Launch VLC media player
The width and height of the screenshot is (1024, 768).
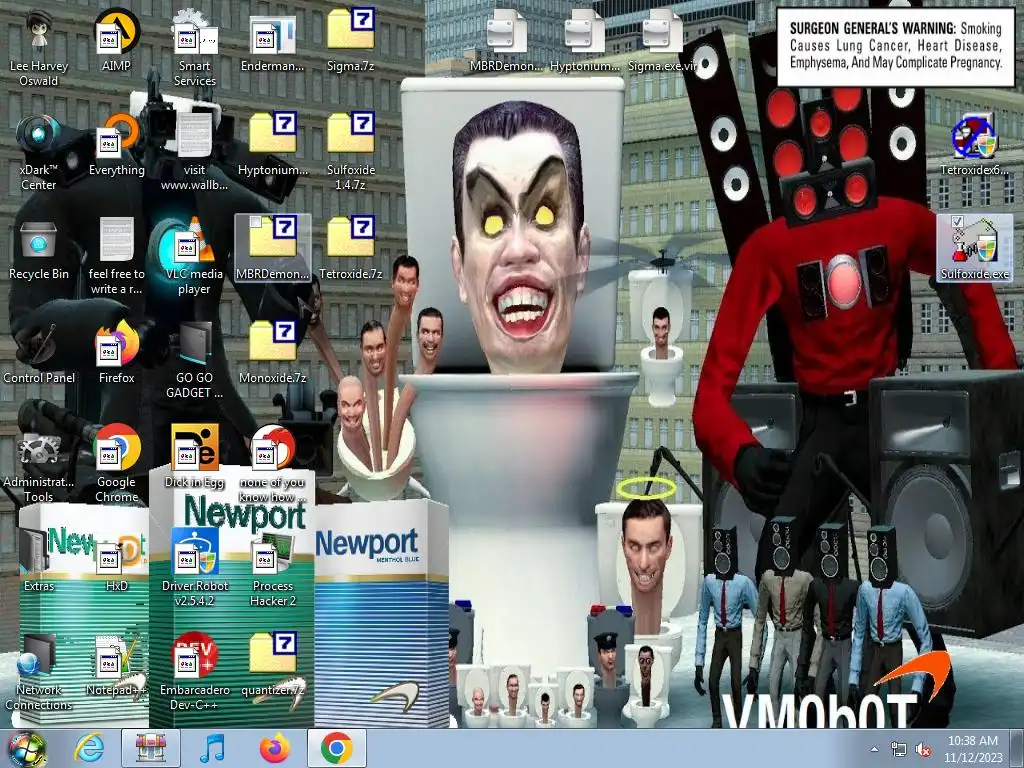pyautogui.click(x=194, y=256)
